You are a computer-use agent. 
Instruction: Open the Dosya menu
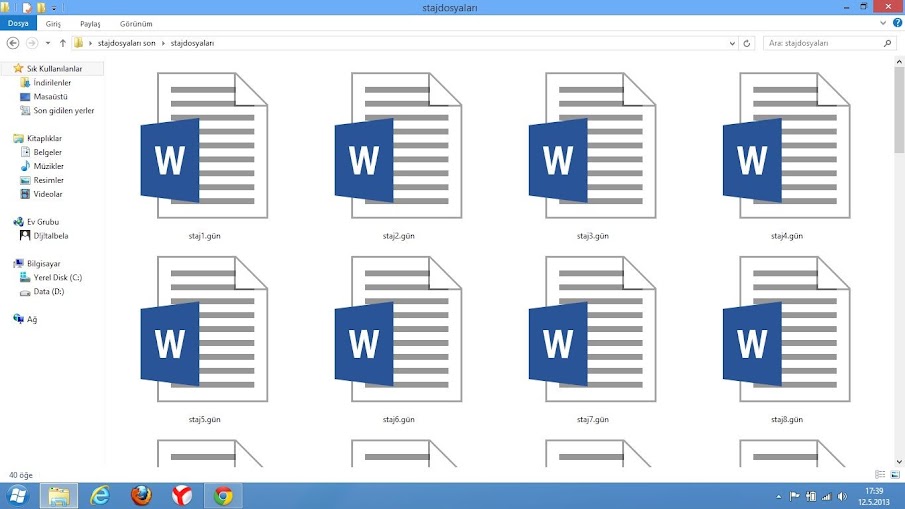[x=18, y=23]
